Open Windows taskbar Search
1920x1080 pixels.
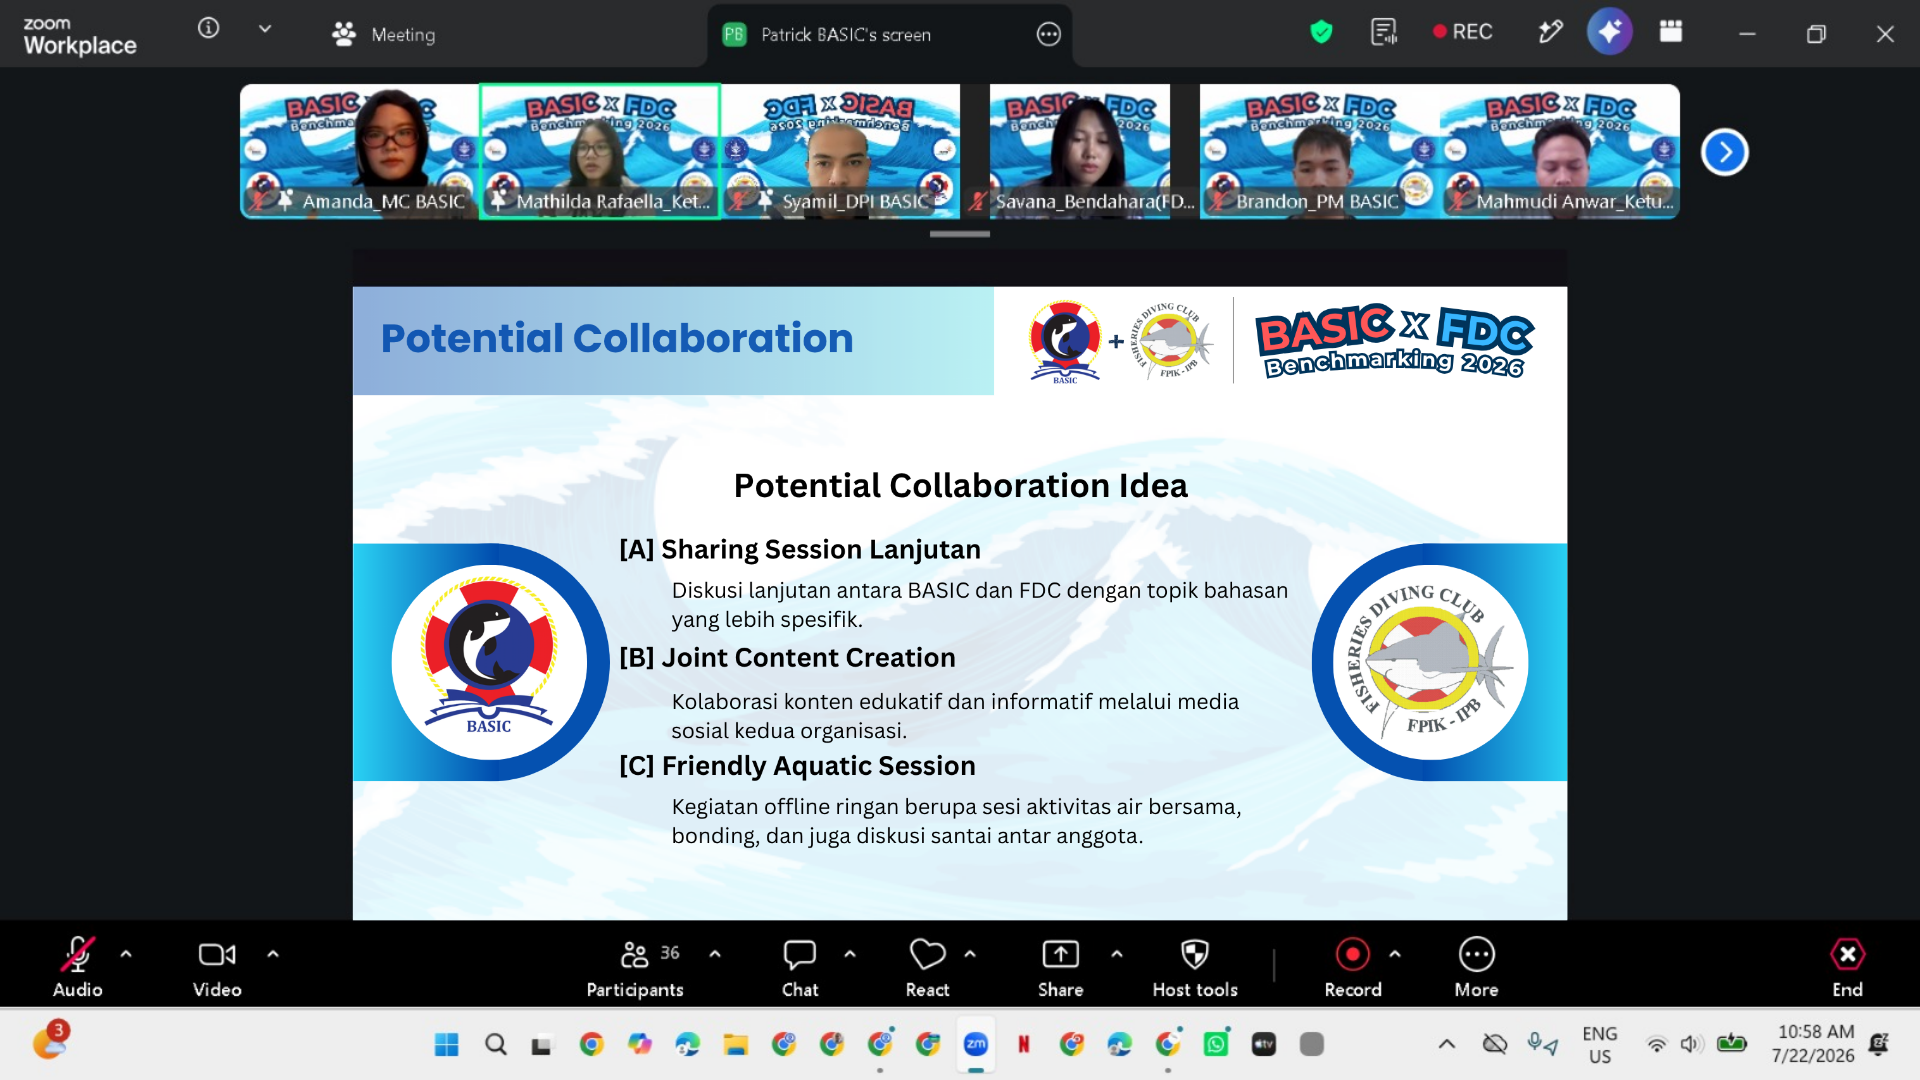(x=495, y=1045)
